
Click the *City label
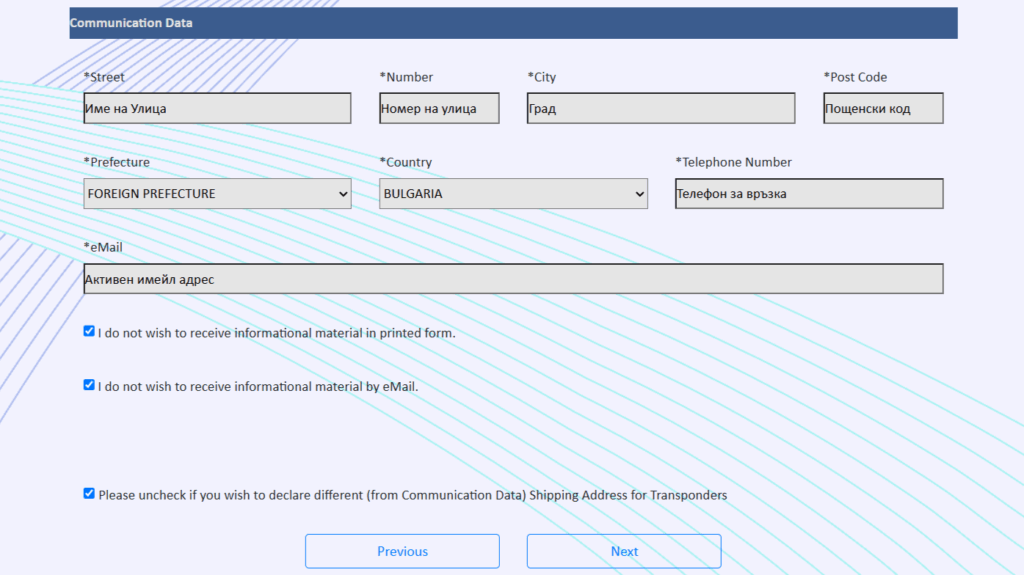click(x=542, y=77)
